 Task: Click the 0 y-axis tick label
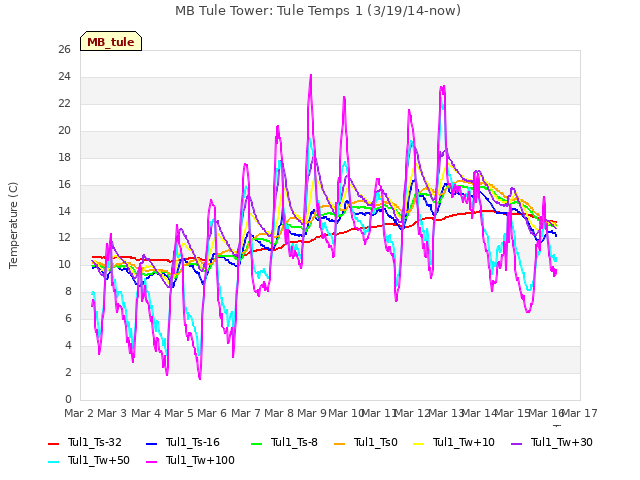68,400
